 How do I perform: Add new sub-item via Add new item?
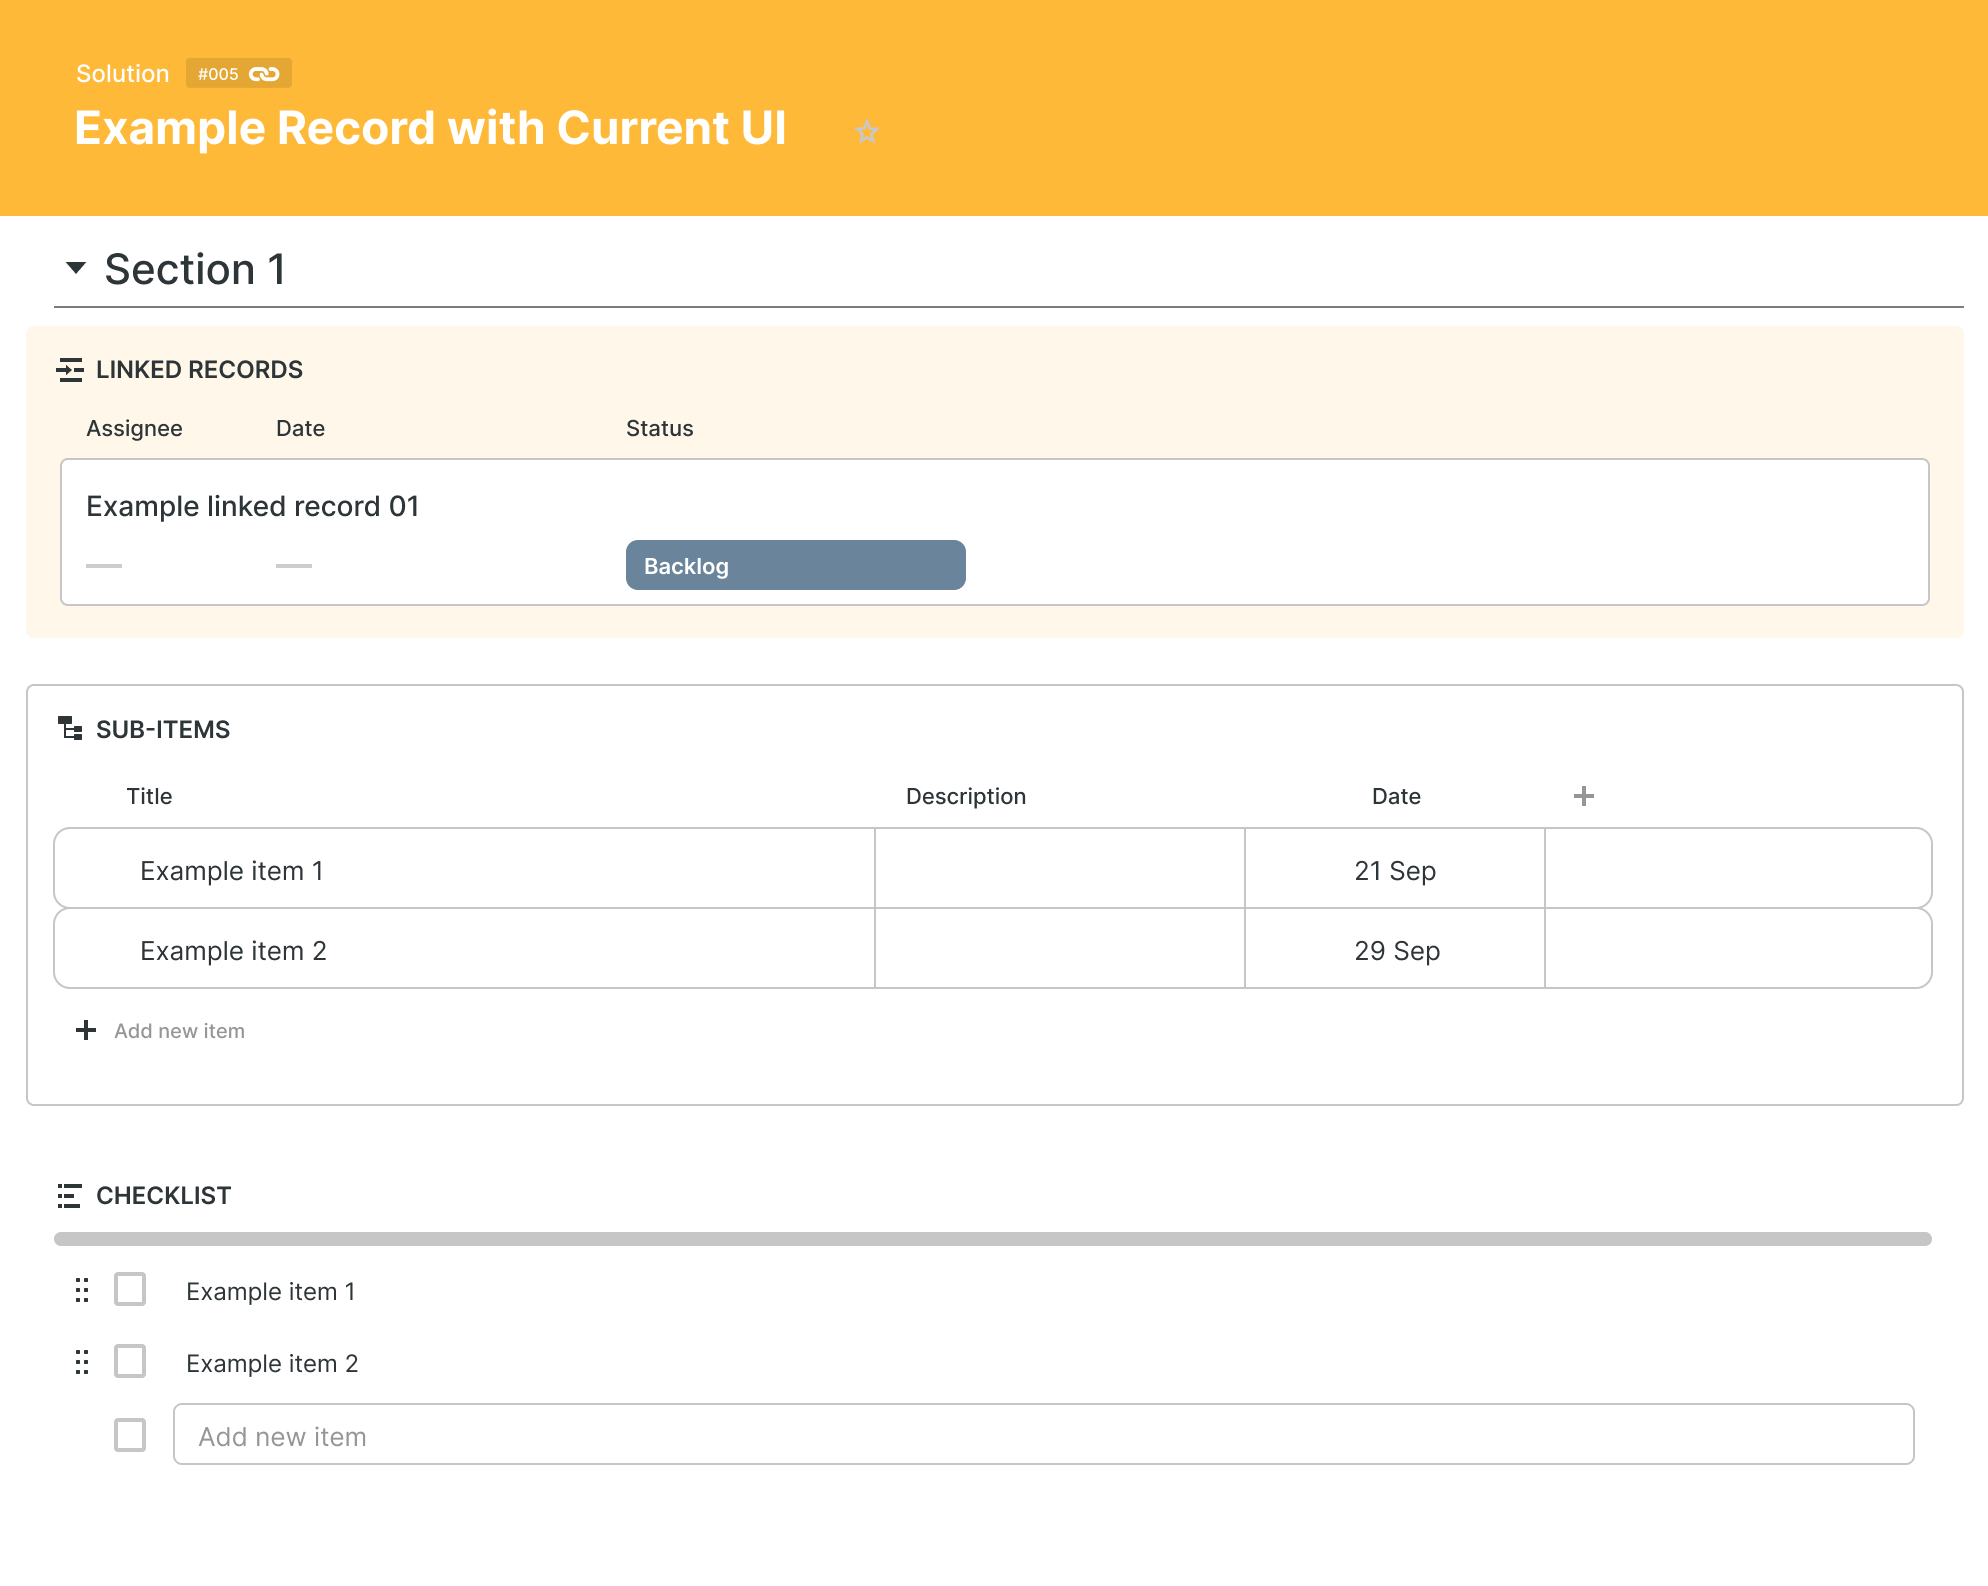tap(180, 1031)
